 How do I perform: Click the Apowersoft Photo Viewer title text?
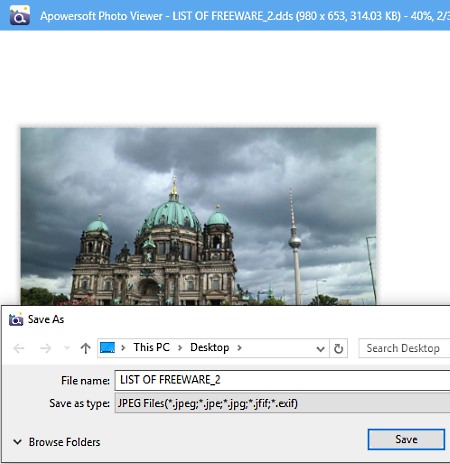pyautogui.click(x=101, y=16)
